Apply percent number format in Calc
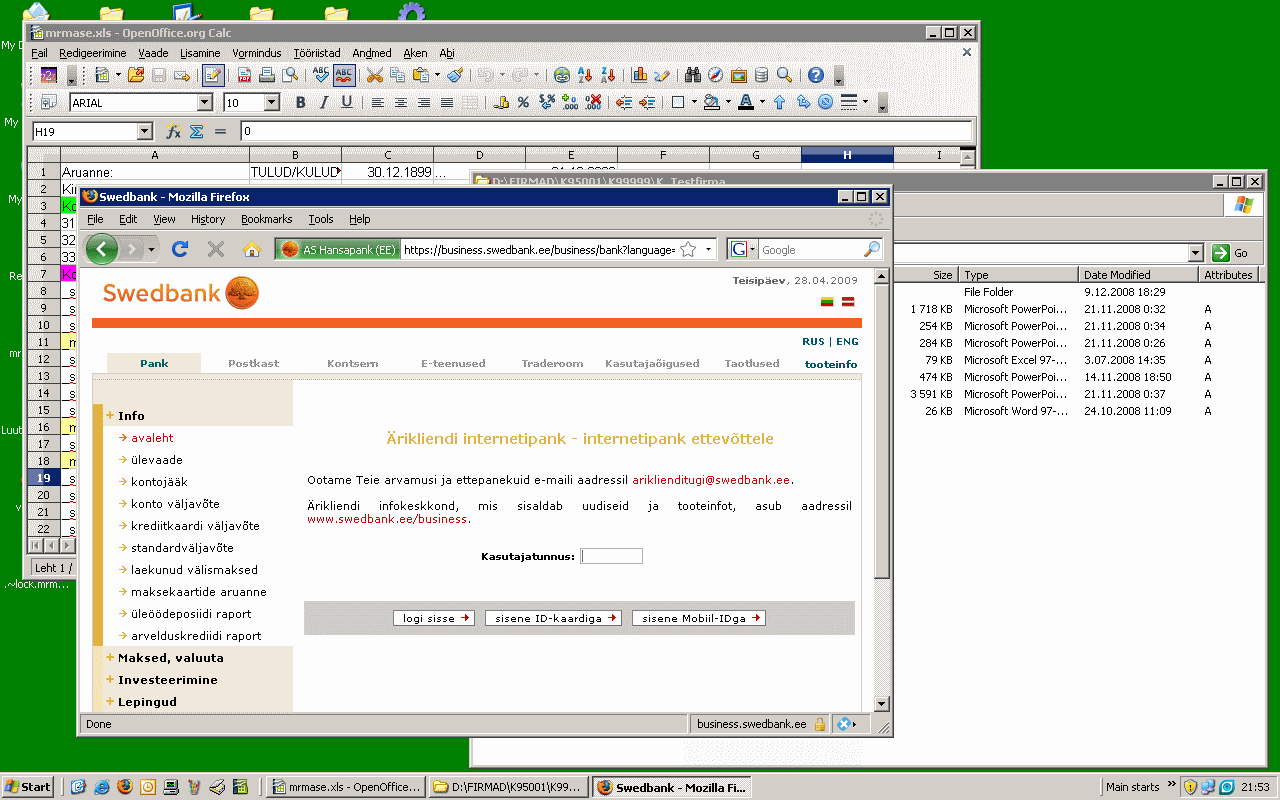 pos(523,102)
